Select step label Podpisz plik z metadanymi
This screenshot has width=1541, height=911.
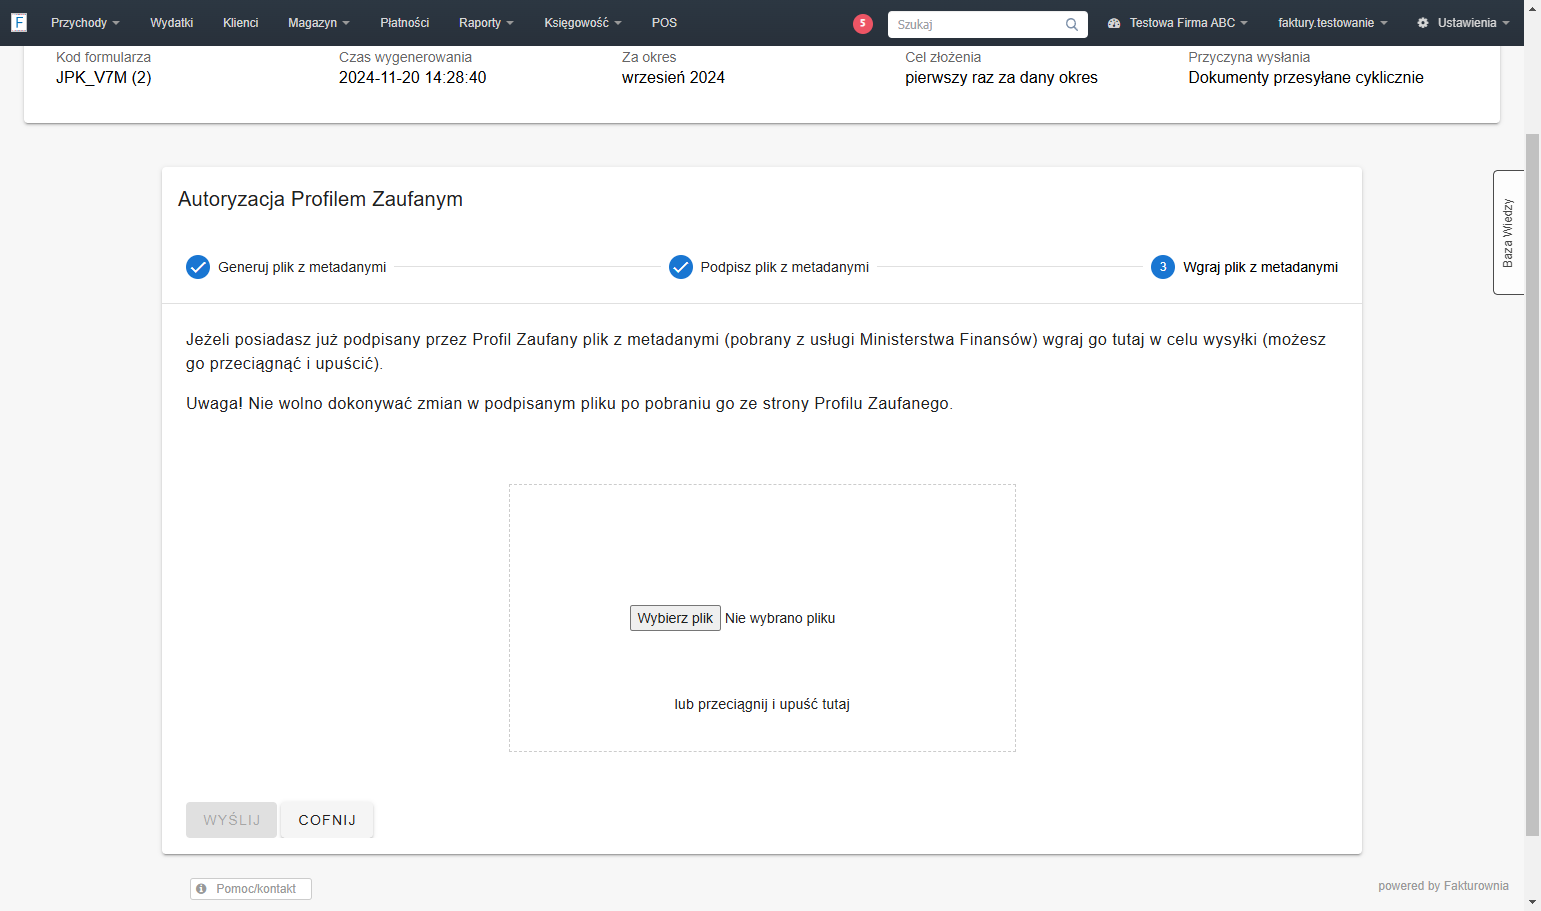[785, 267]
